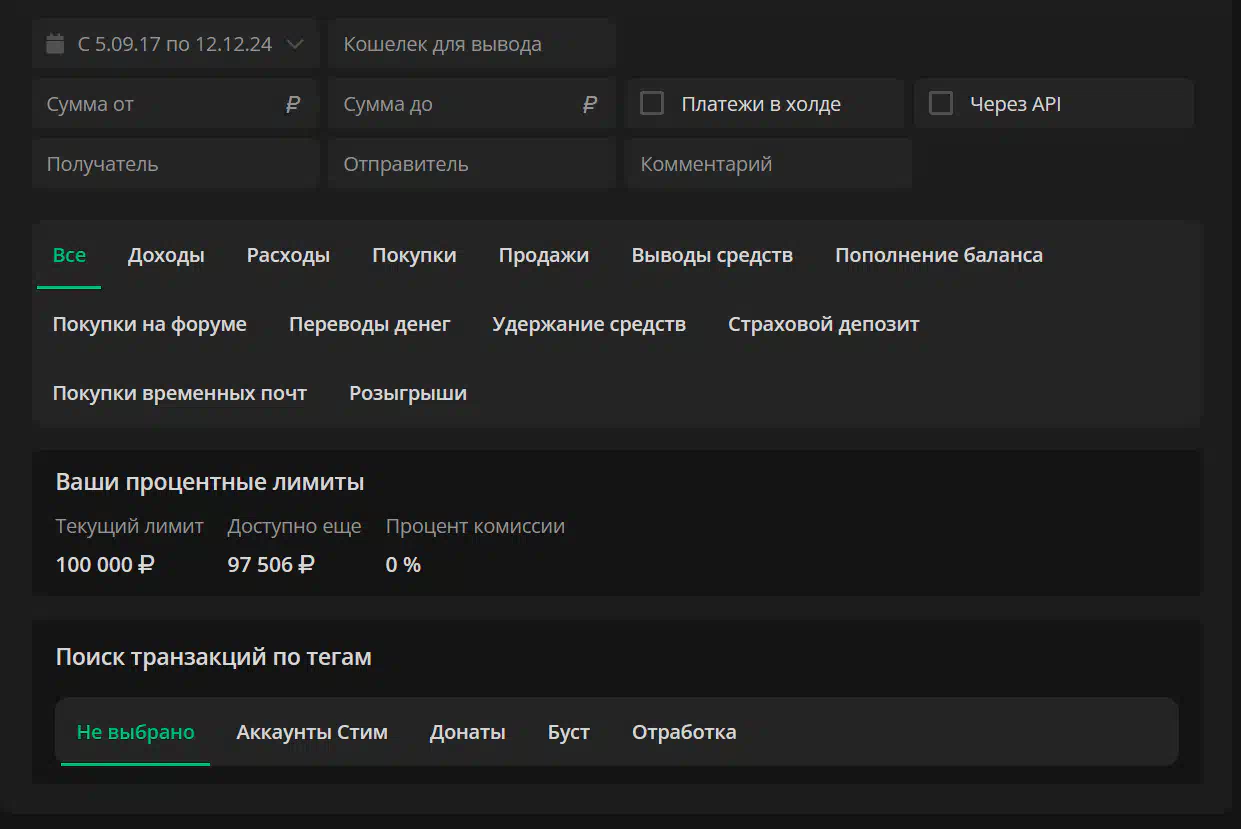The image size is (1241, 829).
Task: Click the Комментарий field
Action: click(768, 164)
